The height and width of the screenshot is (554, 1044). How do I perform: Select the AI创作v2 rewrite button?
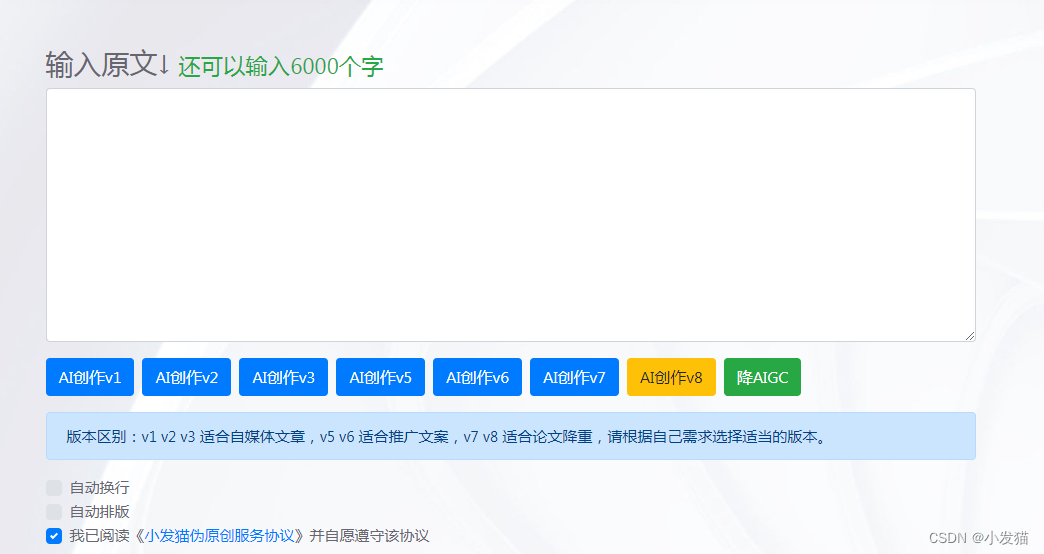187,377
